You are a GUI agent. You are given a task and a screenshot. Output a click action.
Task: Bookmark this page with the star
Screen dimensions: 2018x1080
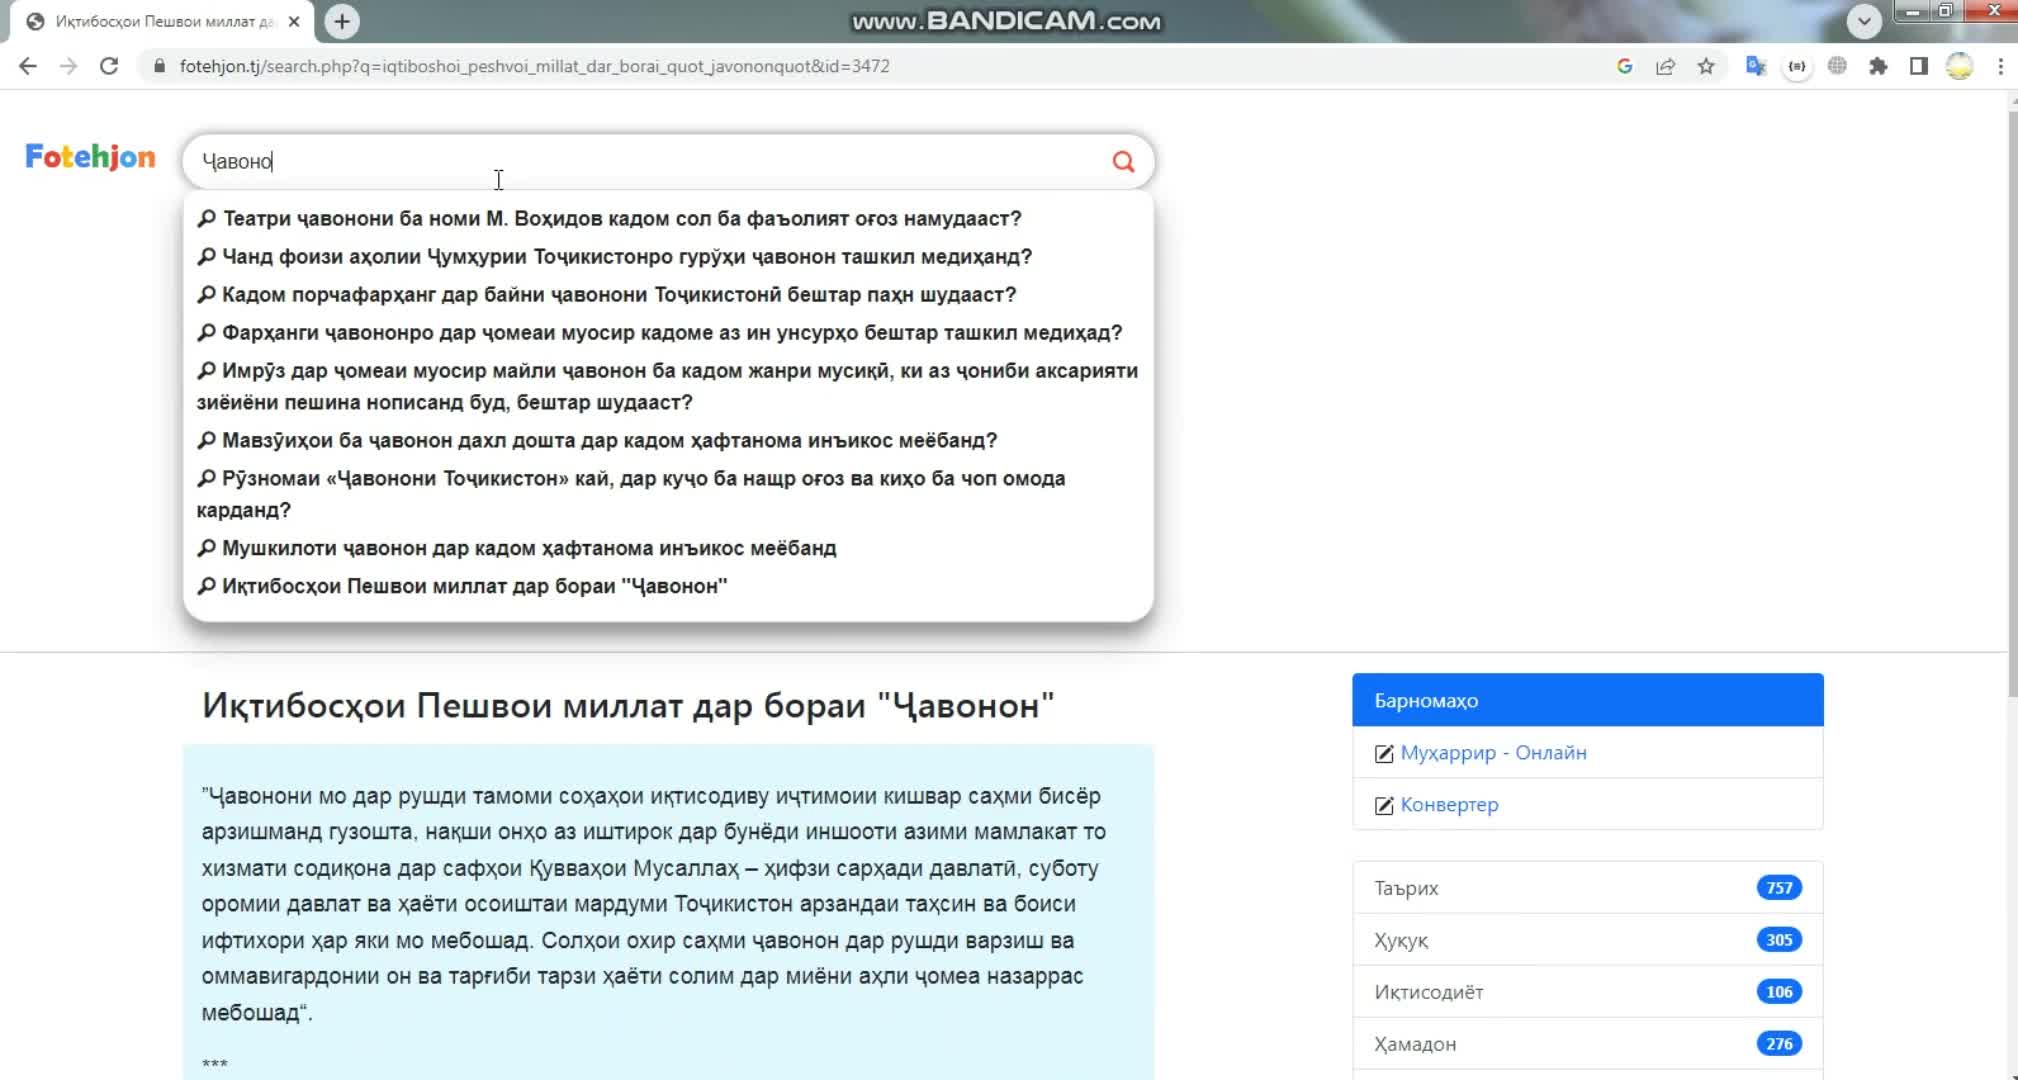[1706, 66]
